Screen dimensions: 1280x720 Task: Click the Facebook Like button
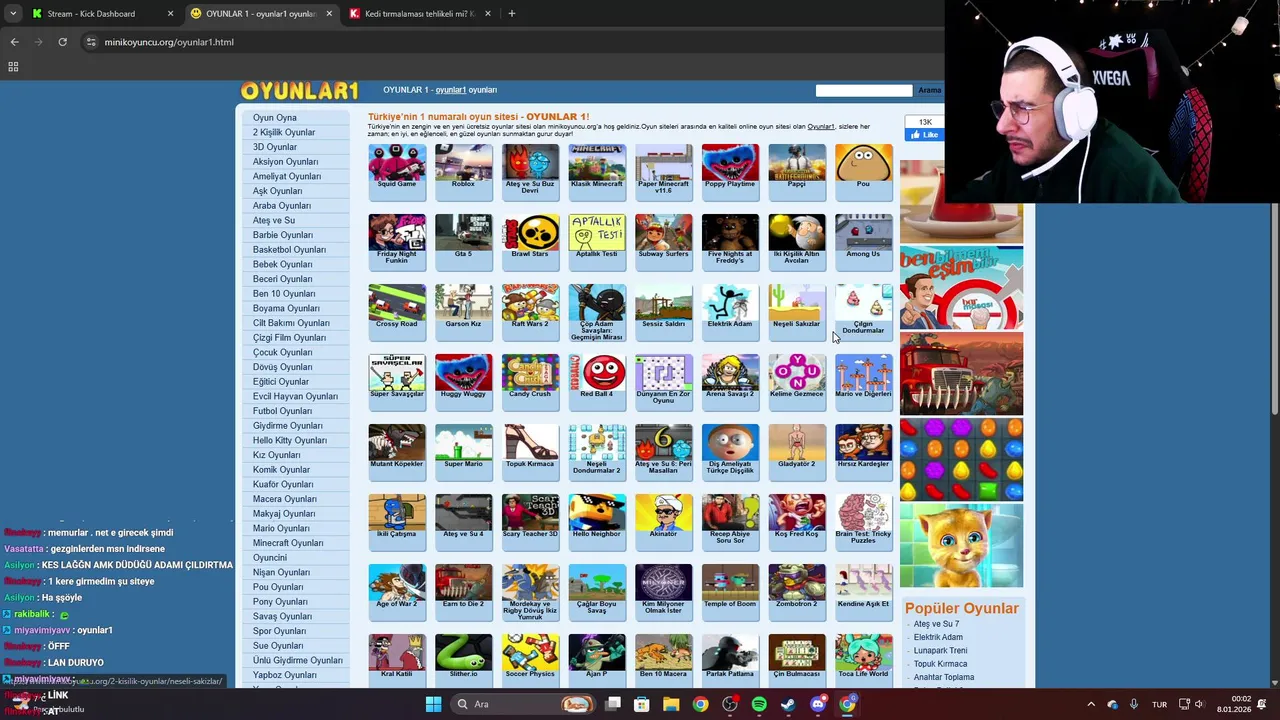(924, 135)
